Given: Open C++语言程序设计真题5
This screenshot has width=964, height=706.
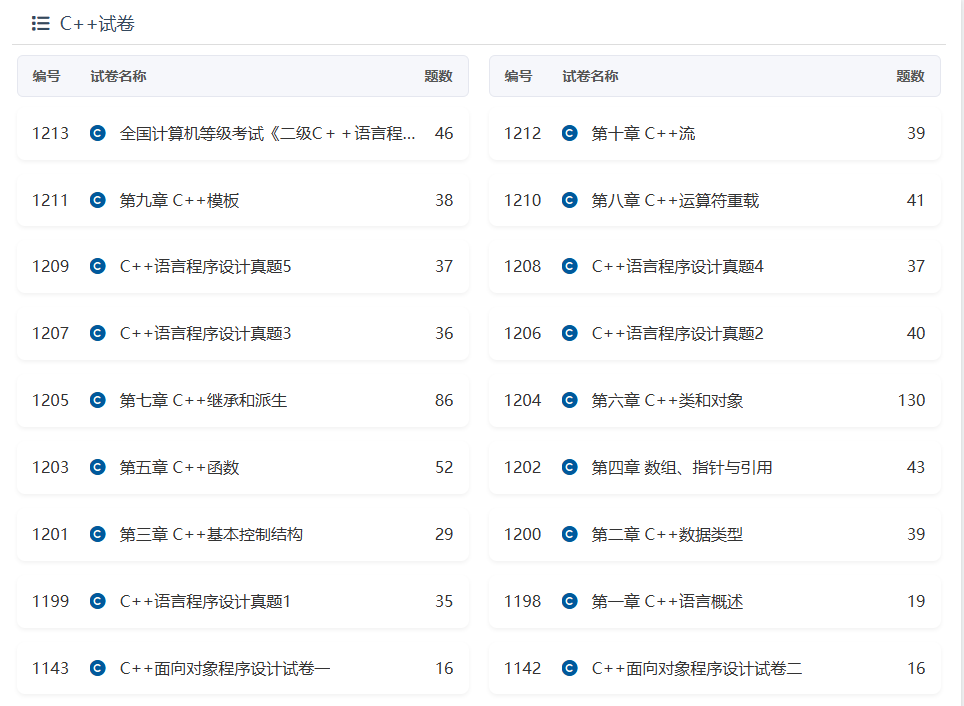Looking at the screenshot, I should click(205, 266).
